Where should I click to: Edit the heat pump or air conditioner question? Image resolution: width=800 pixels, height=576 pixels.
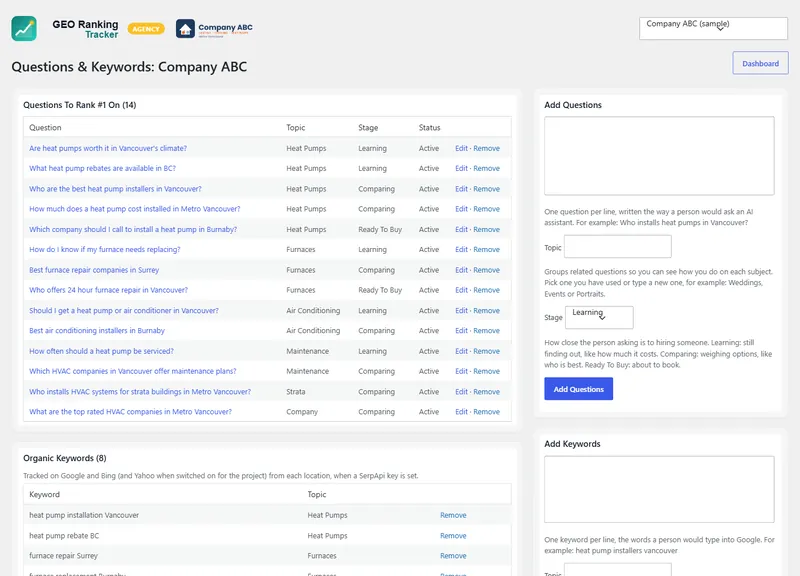(461, 311)
